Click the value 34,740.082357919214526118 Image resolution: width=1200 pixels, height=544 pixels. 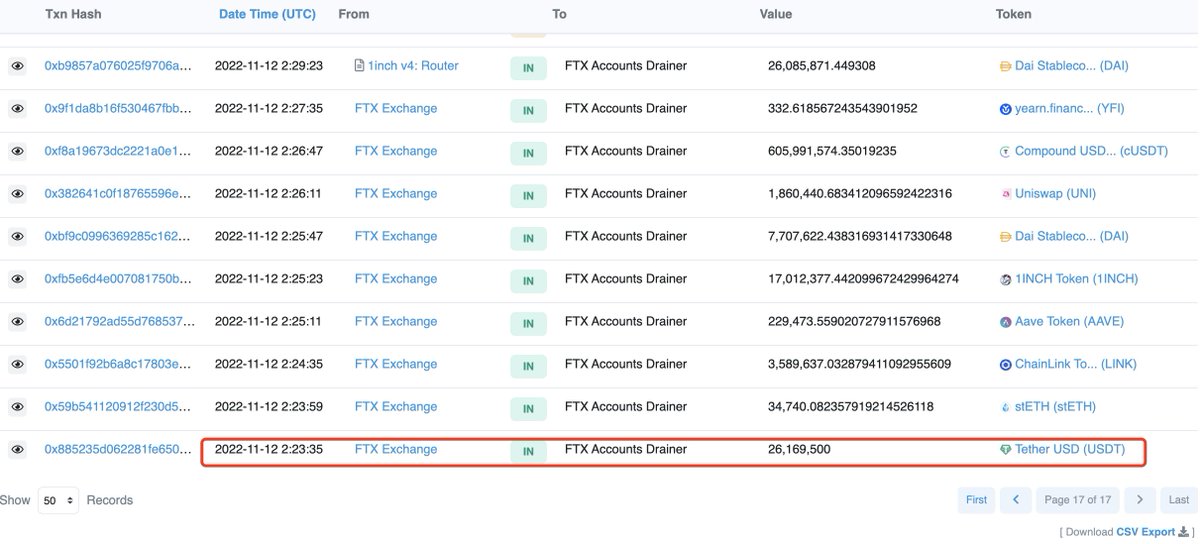[x=851, y=406]
